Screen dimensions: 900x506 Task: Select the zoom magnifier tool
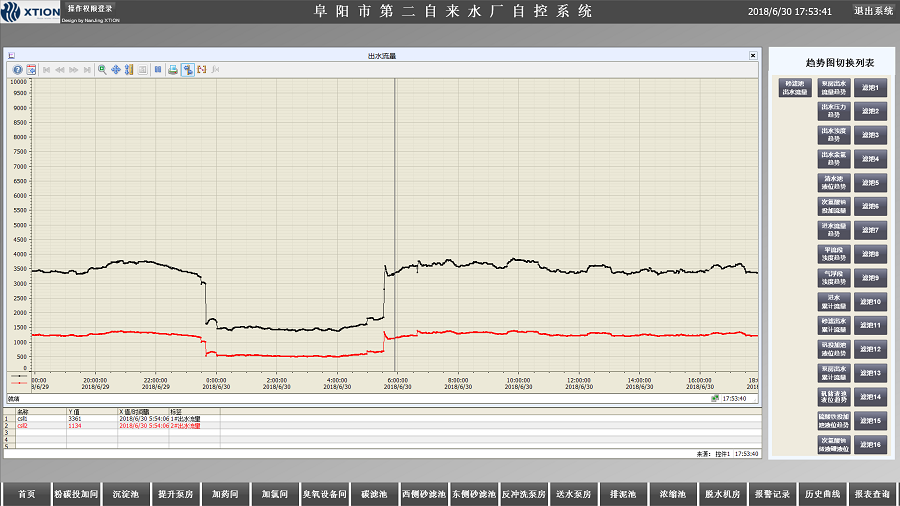point(102,69)
